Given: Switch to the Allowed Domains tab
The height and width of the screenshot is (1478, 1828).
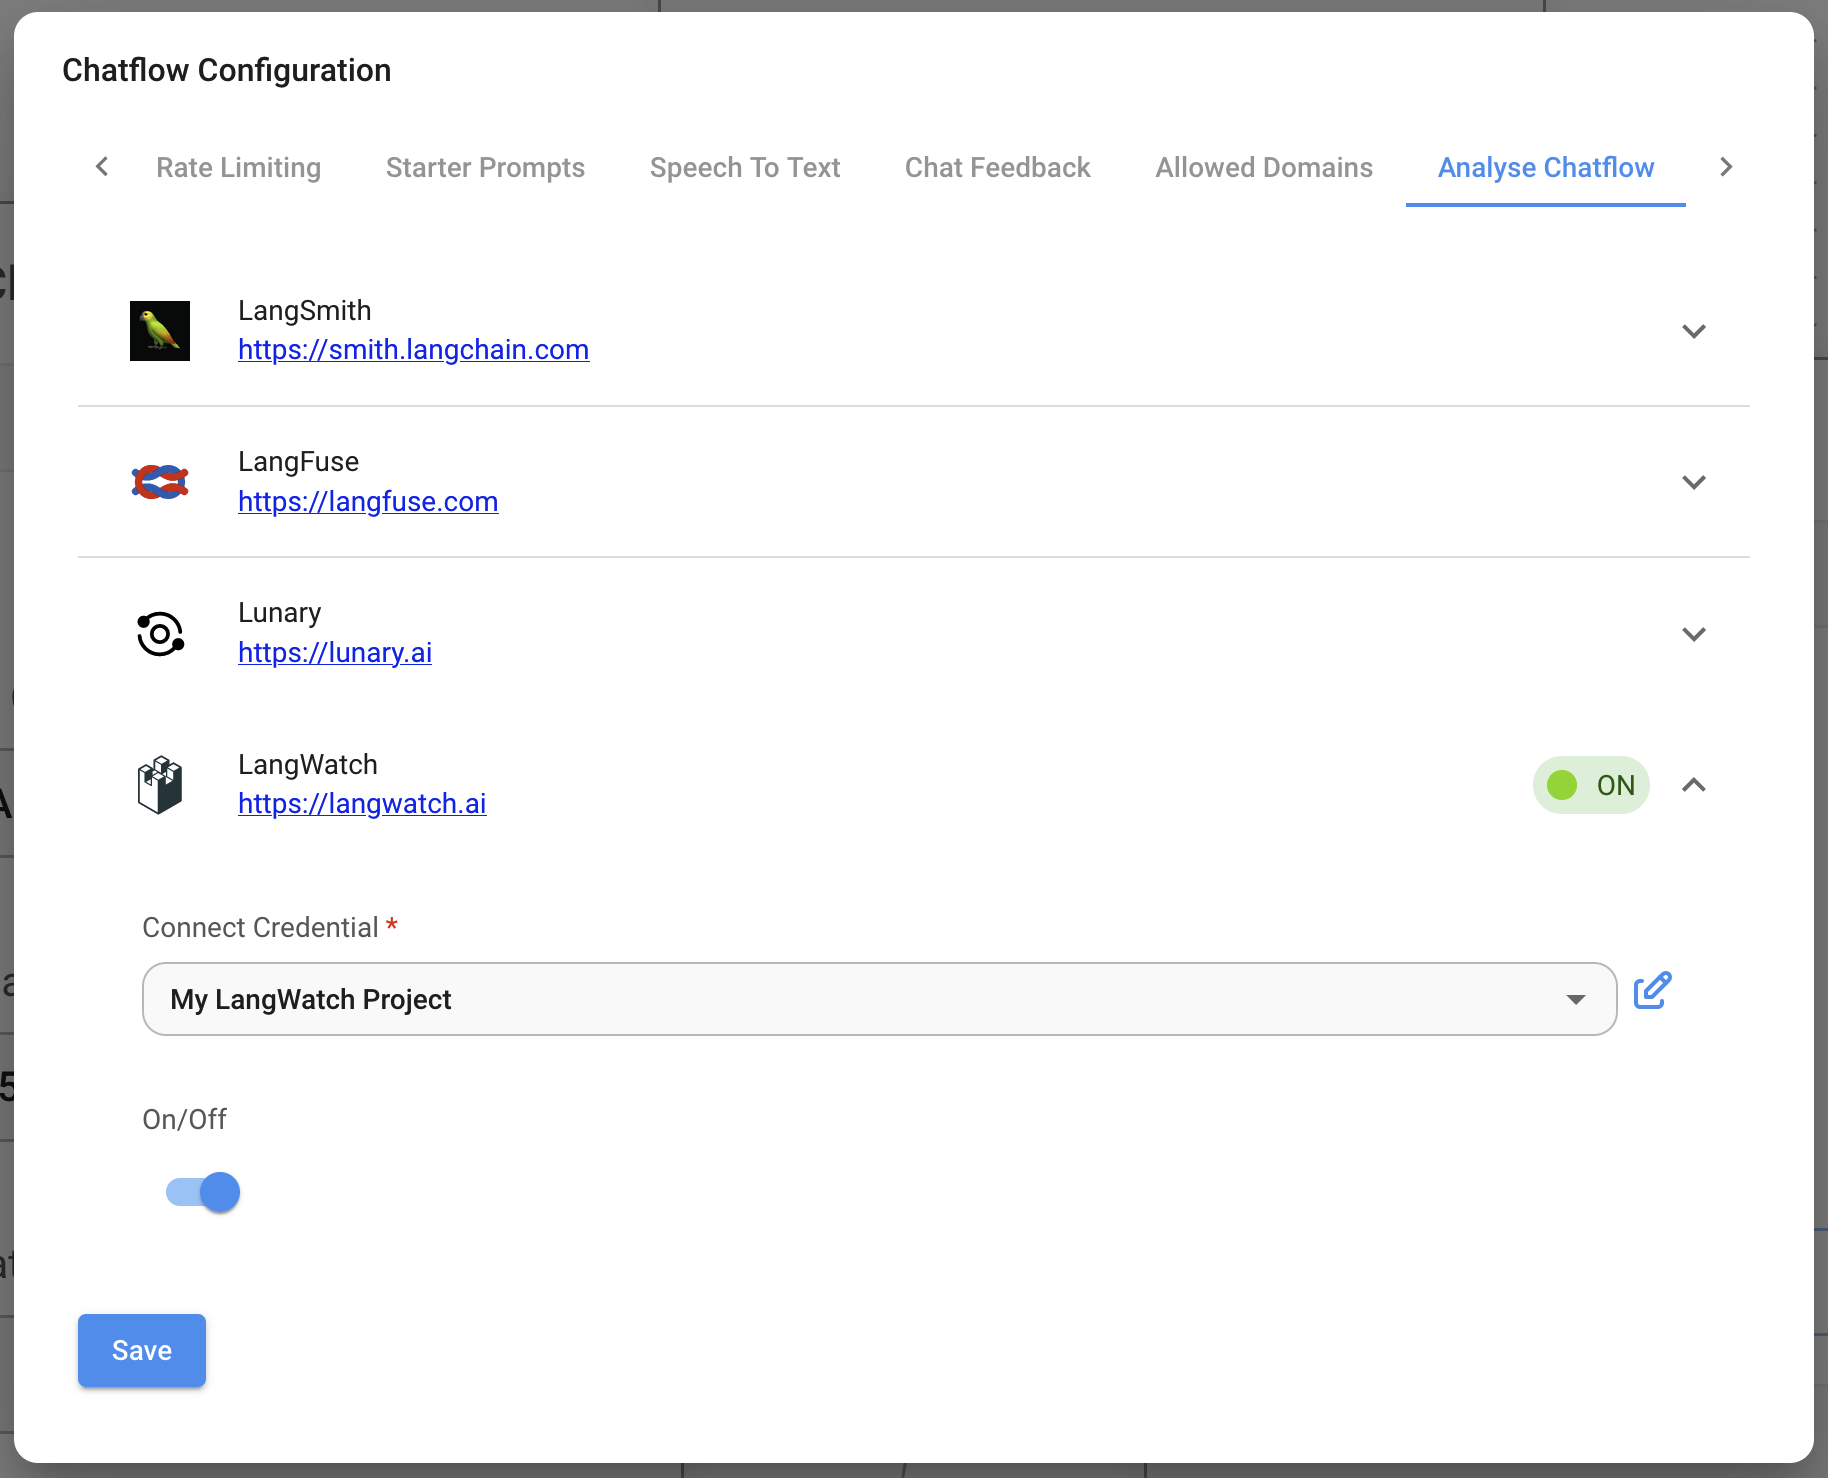Looking at the screenshot, I should 1264,167.
